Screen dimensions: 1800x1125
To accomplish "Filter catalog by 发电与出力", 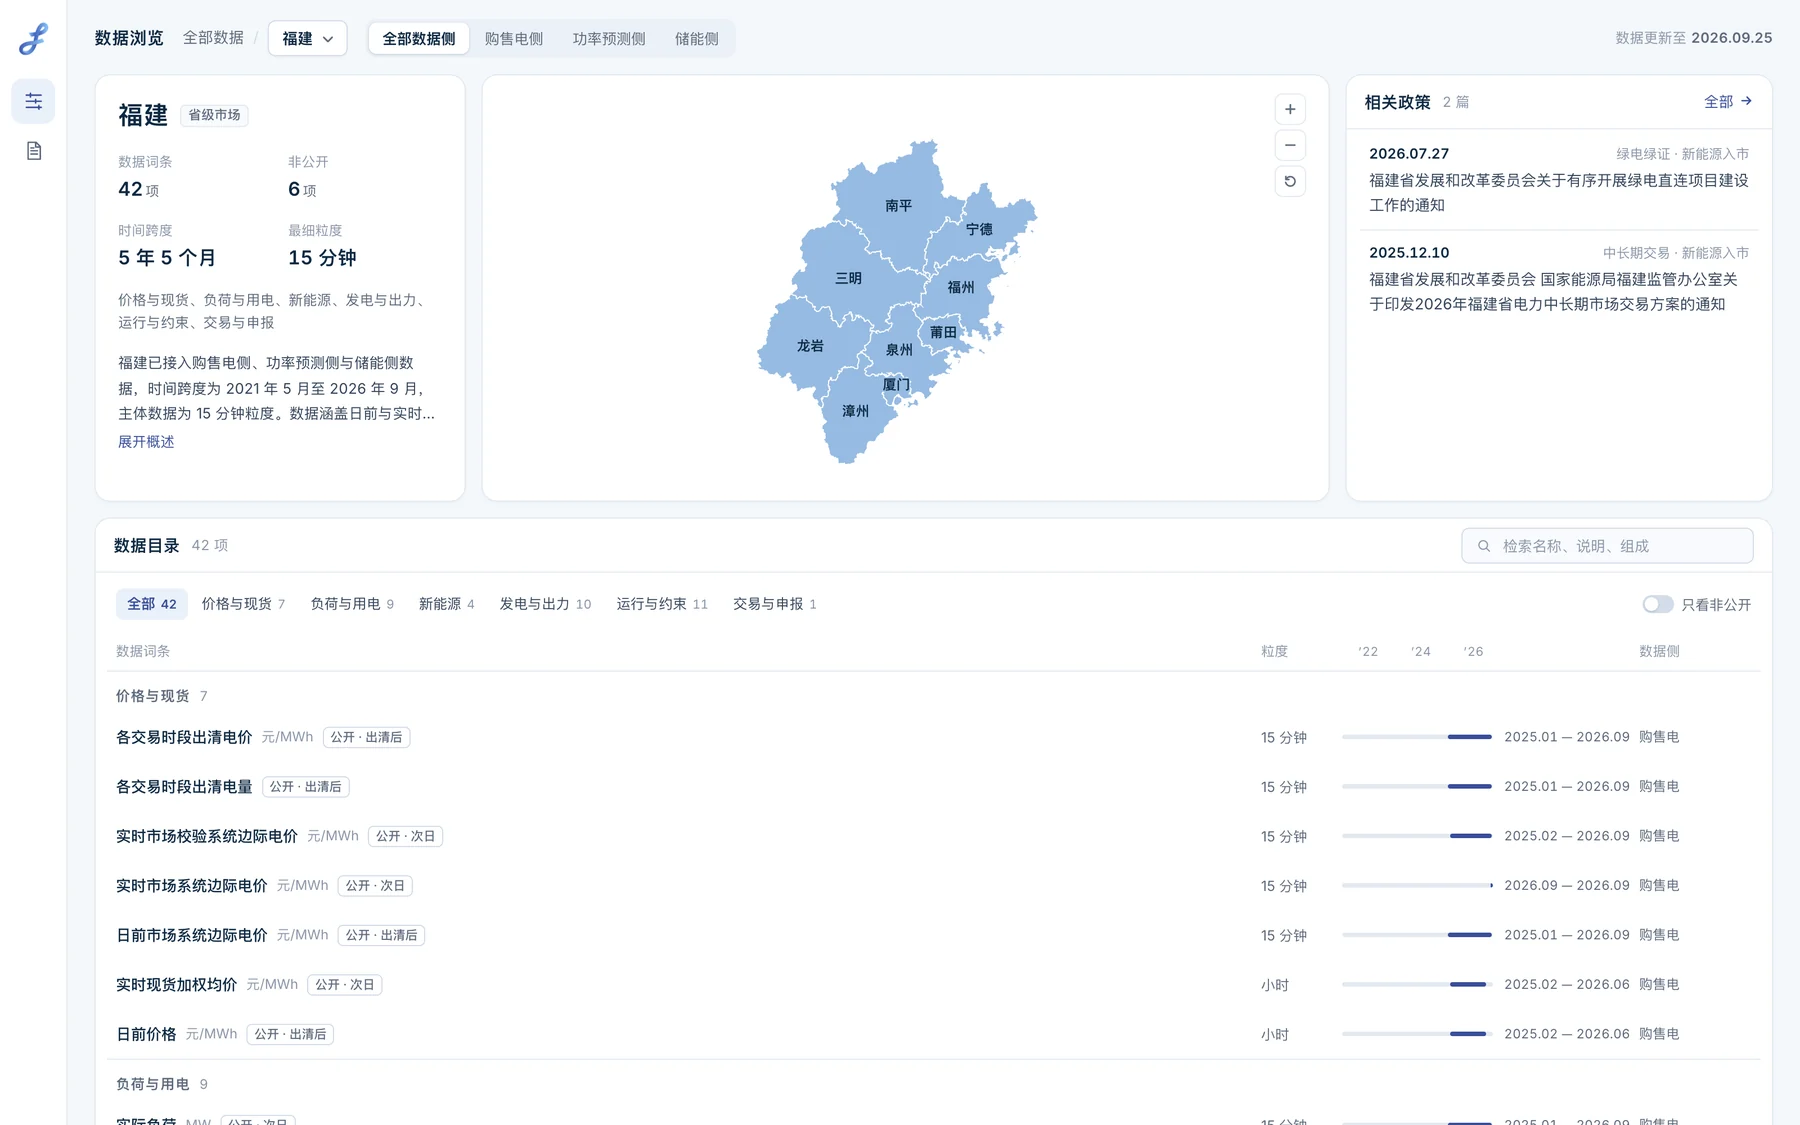I will (545, 604).
